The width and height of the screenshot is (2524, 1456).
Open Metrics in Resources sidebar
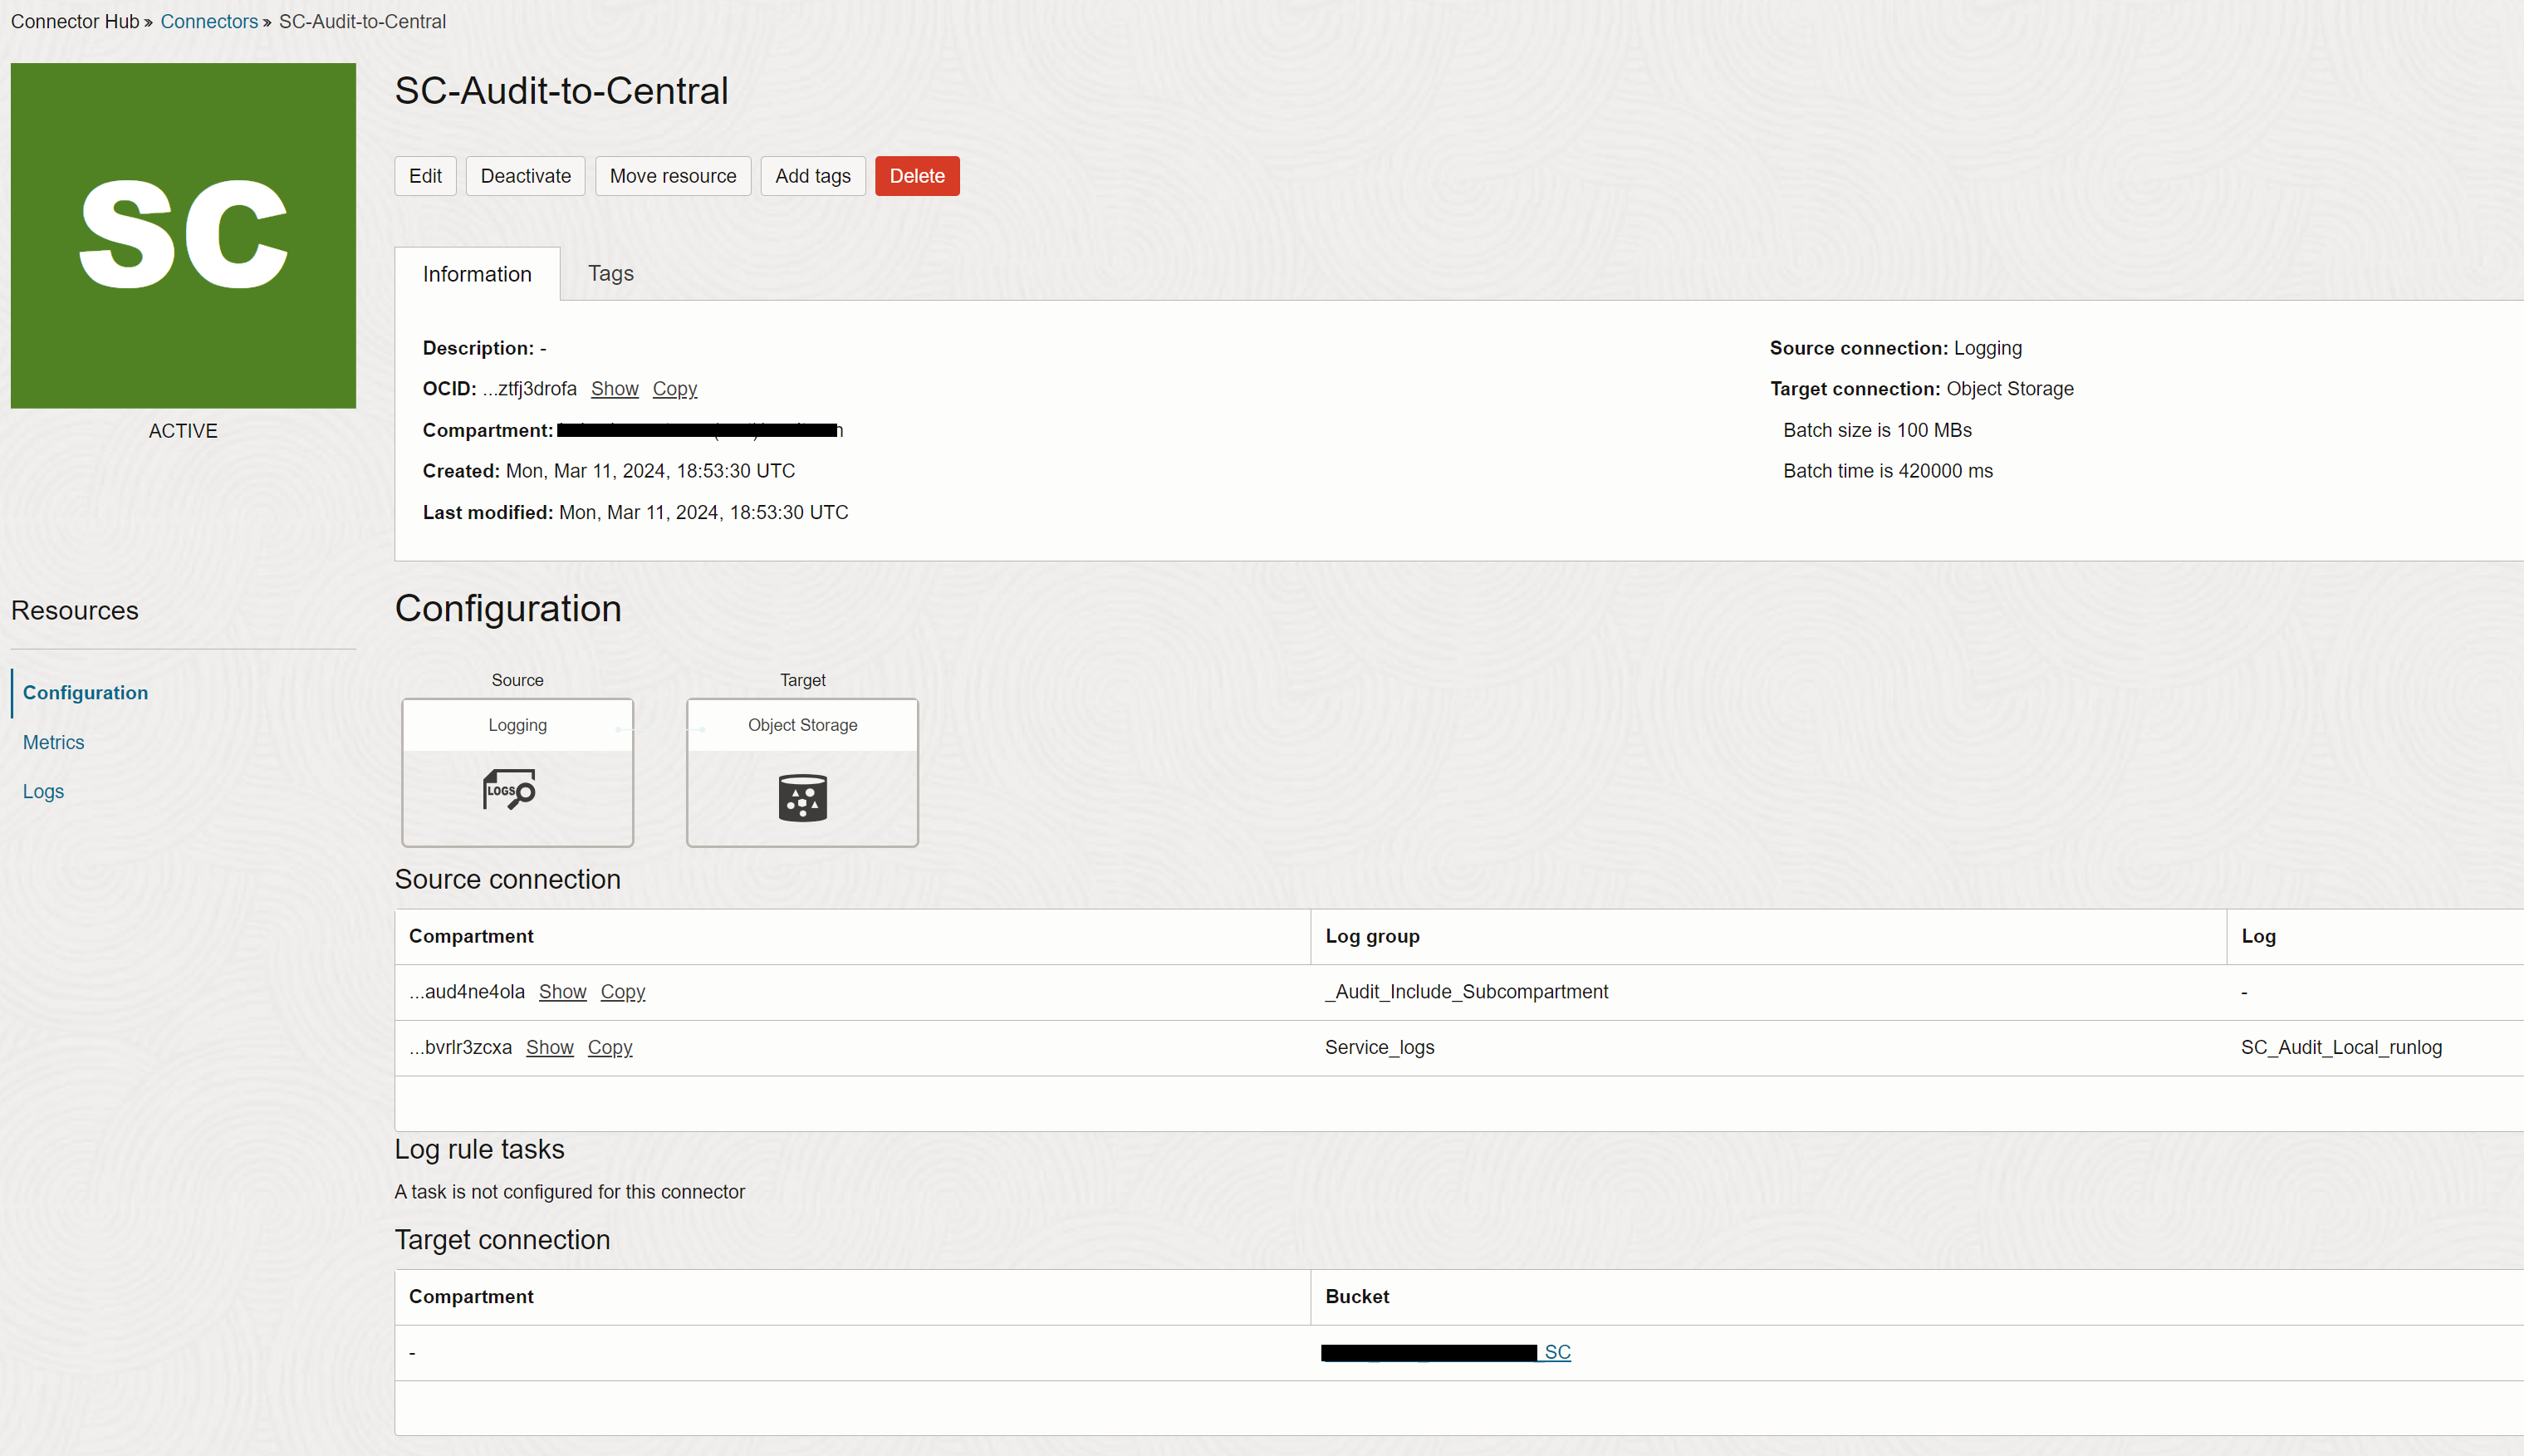coord(54,742)
